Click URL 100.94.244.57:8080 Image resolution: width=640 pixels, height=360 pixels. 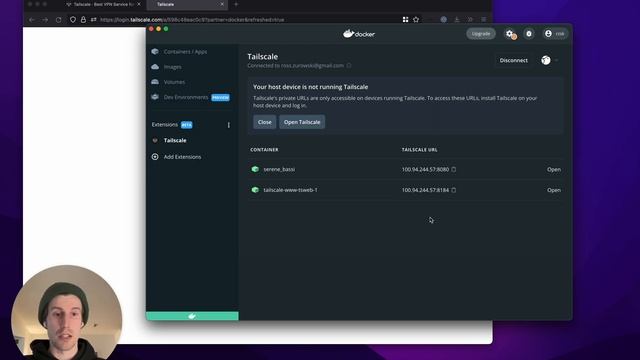point(425,169)
